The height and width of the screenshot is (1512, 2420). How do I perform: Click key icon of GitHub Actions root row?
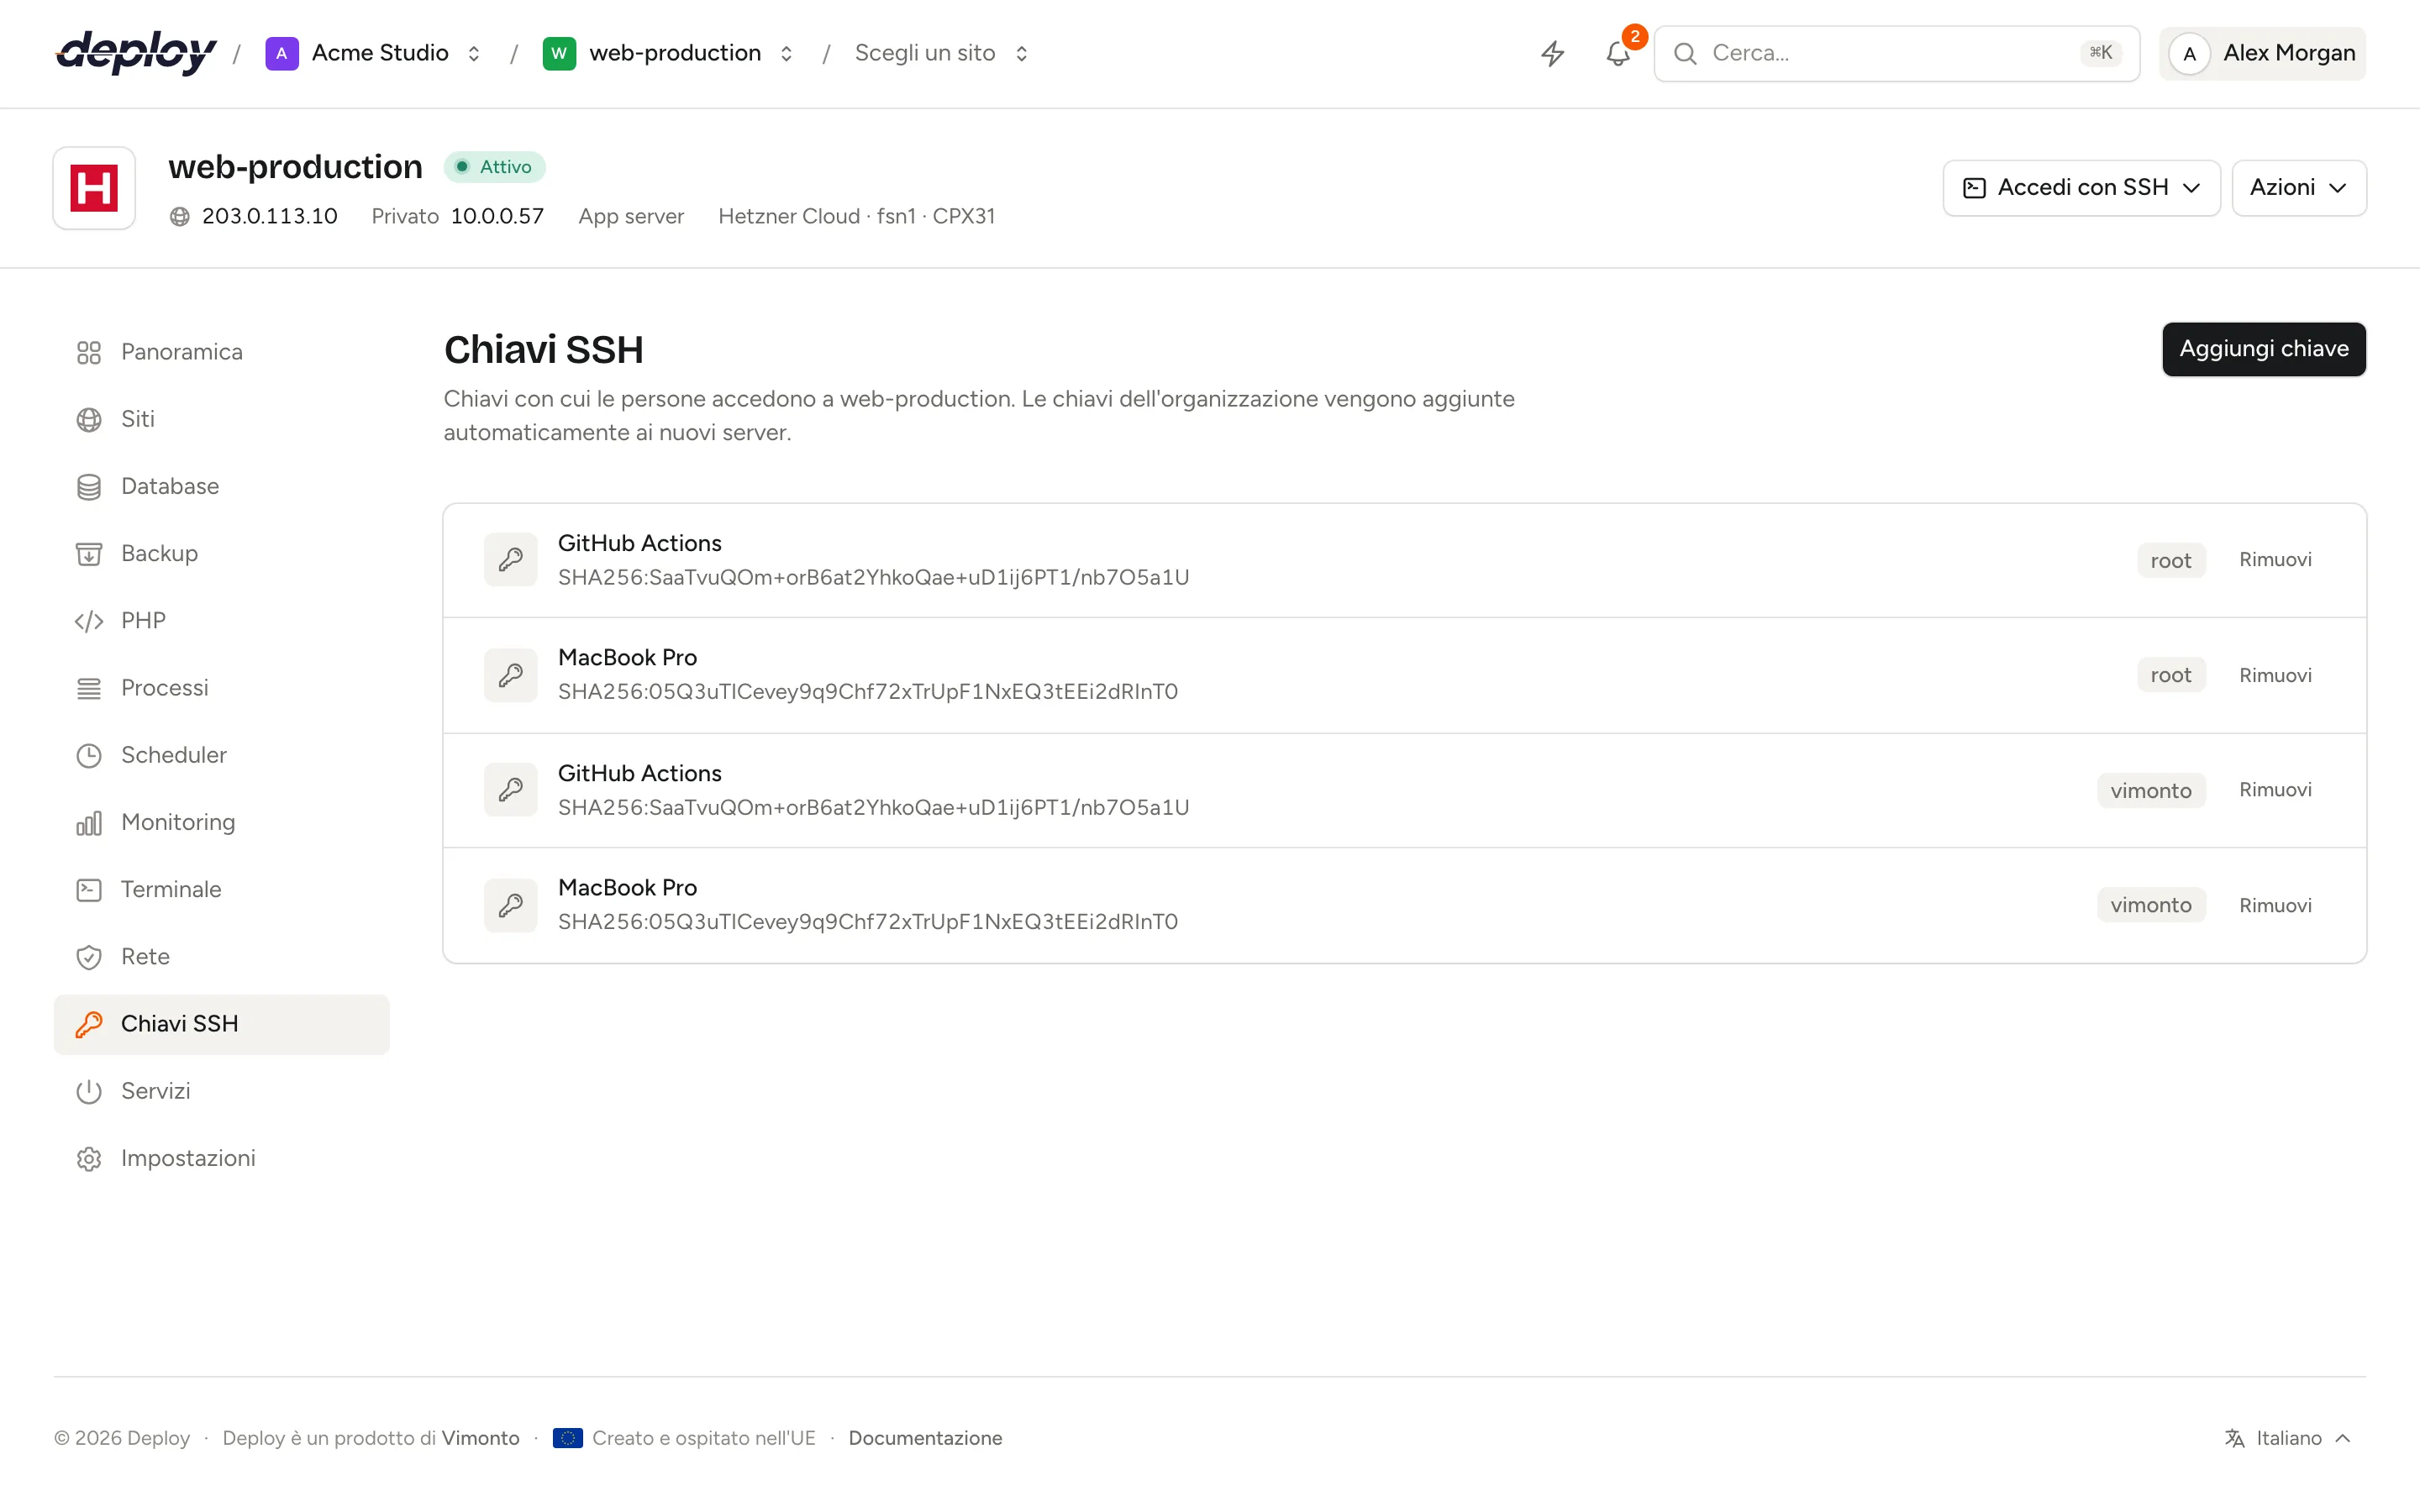(511, 560)
